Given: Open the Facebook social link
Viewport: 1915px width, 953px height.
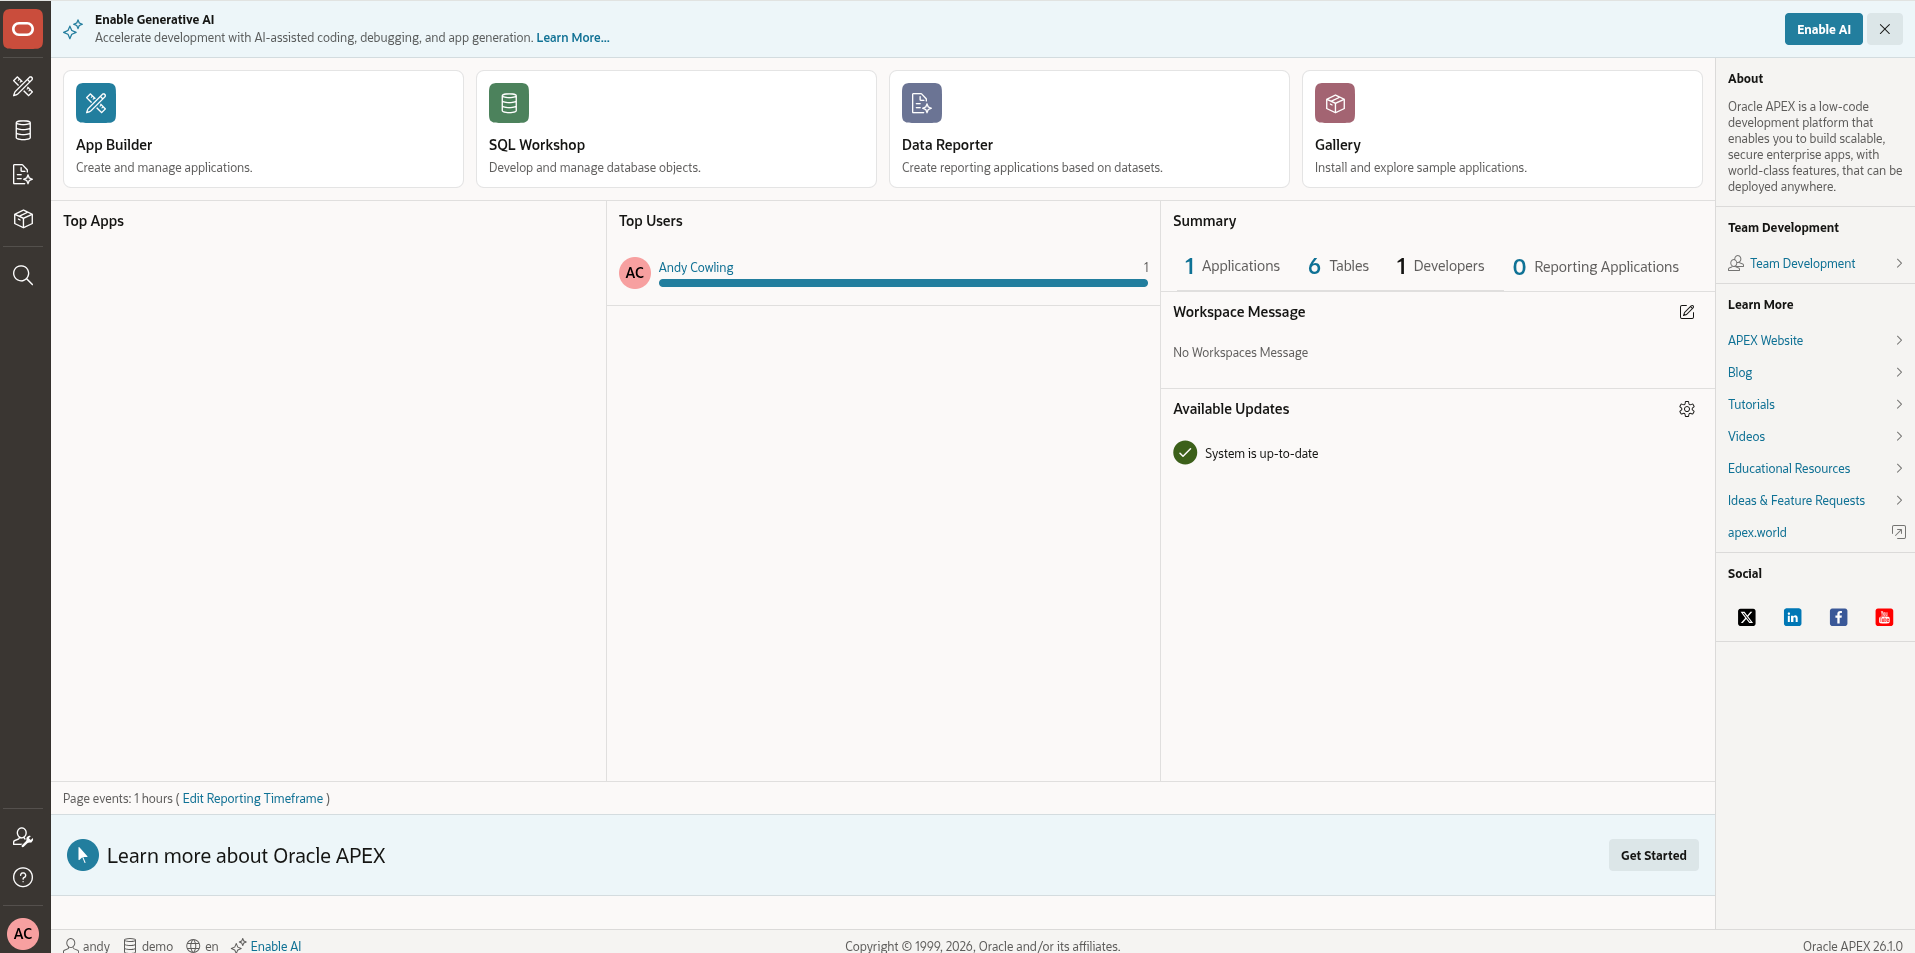Looking at the screenshot, I should point(1839,617).
